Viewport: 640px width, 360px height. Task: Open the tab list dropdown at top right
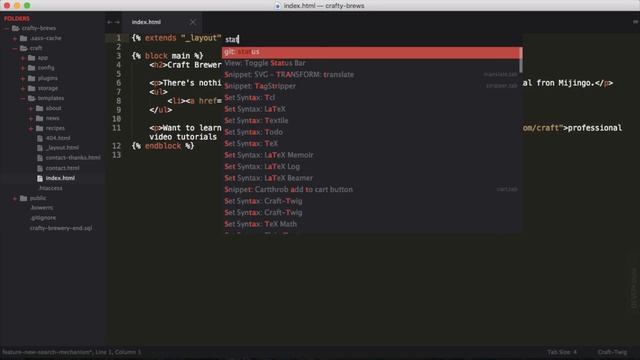[635, 22]
